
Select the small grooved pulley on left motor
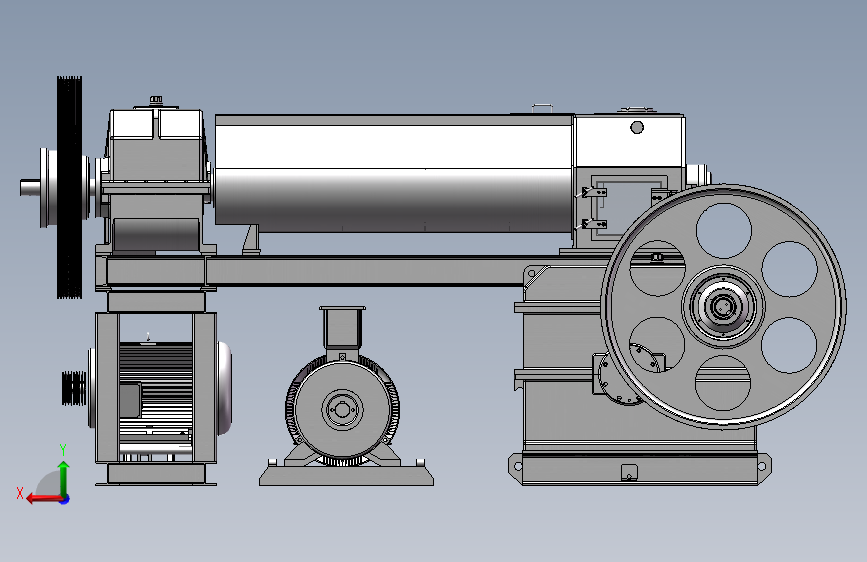[74, 388]
